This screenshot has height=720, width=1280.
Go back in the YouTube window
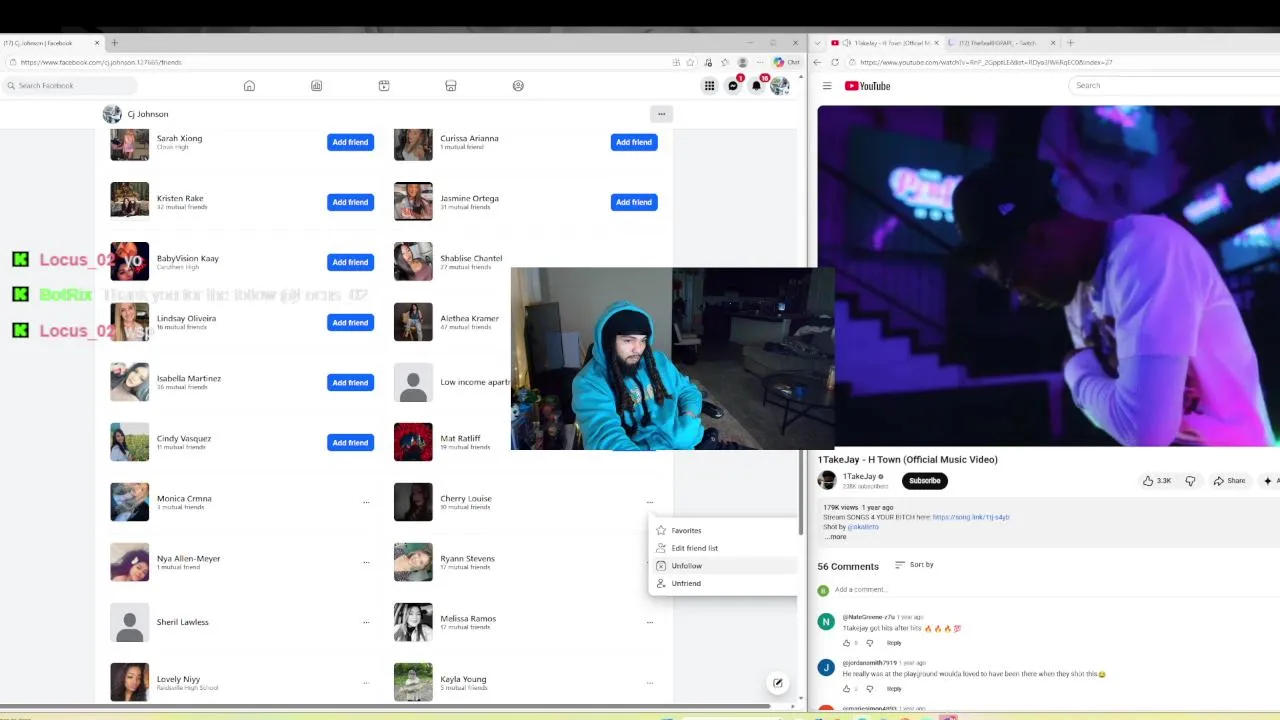click(817, 62)
